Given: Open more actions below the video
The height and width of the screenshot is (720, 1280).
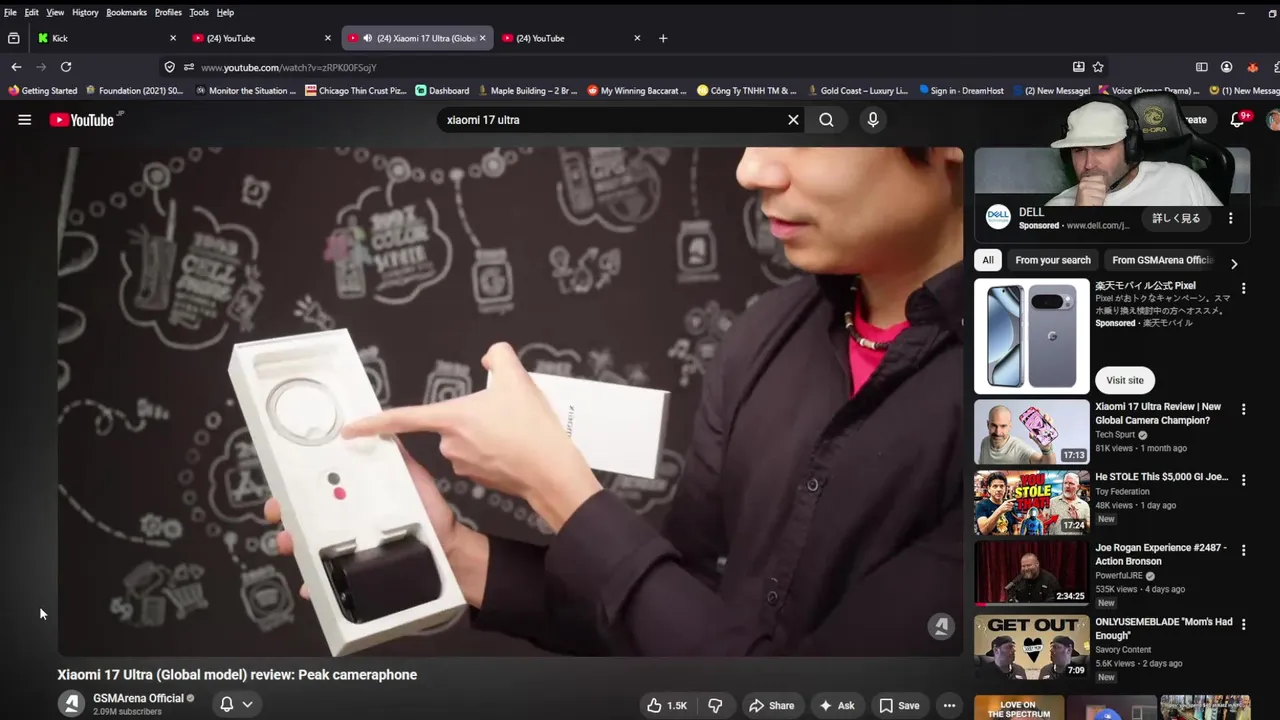Looking at the screenshot, I should [x=949, y=705].
